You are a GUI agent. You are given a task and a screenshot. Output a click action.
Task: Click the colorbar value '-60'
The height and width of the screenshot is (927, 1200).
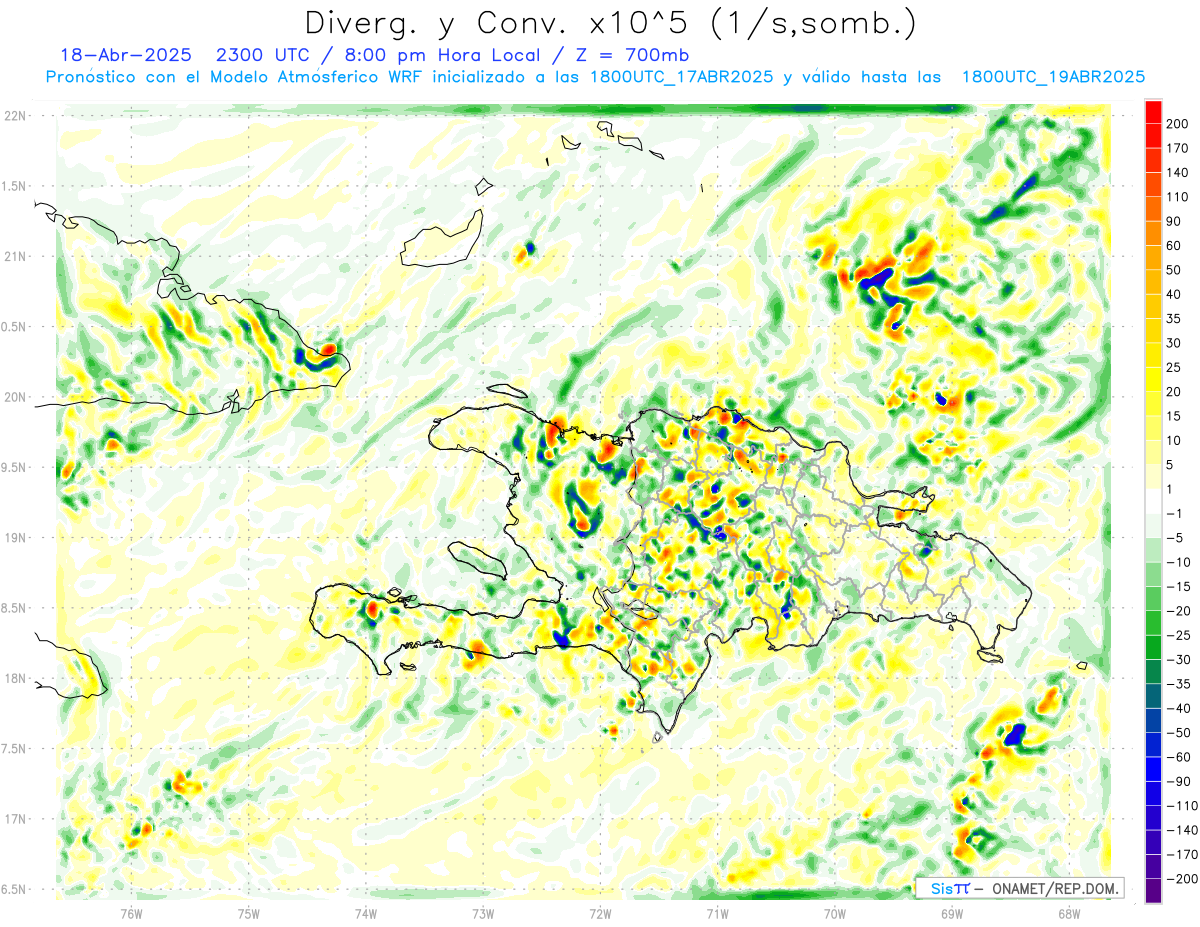tap(1177, 758)
